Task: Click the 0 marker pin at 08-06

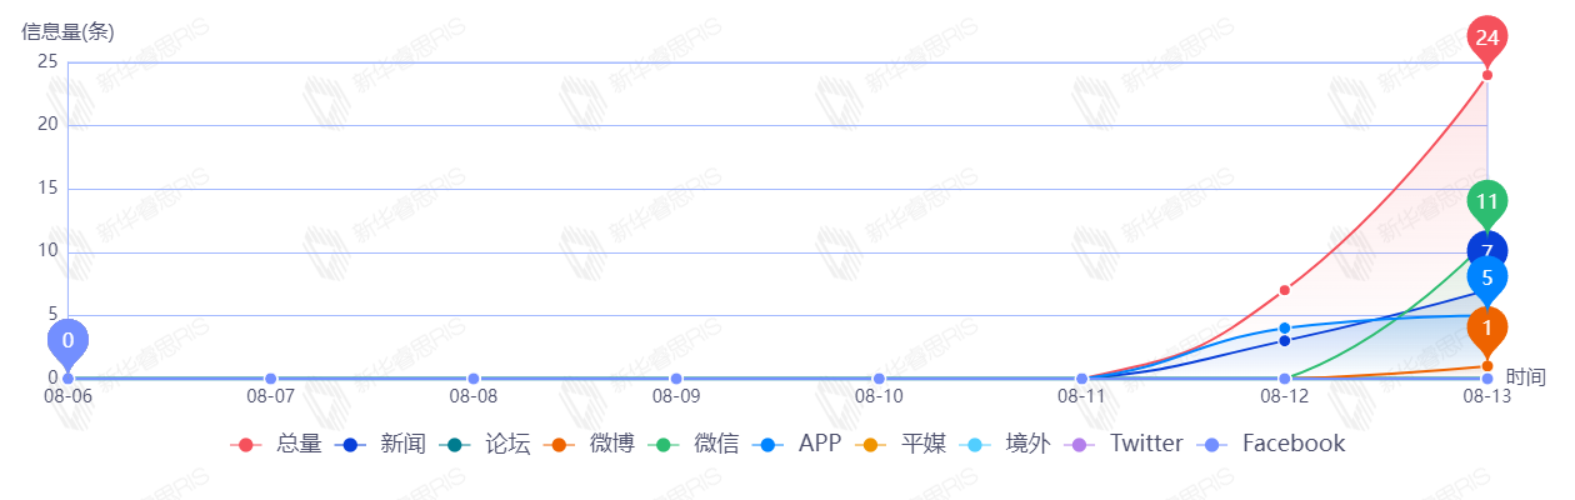Action: click(x=68, y=341)
